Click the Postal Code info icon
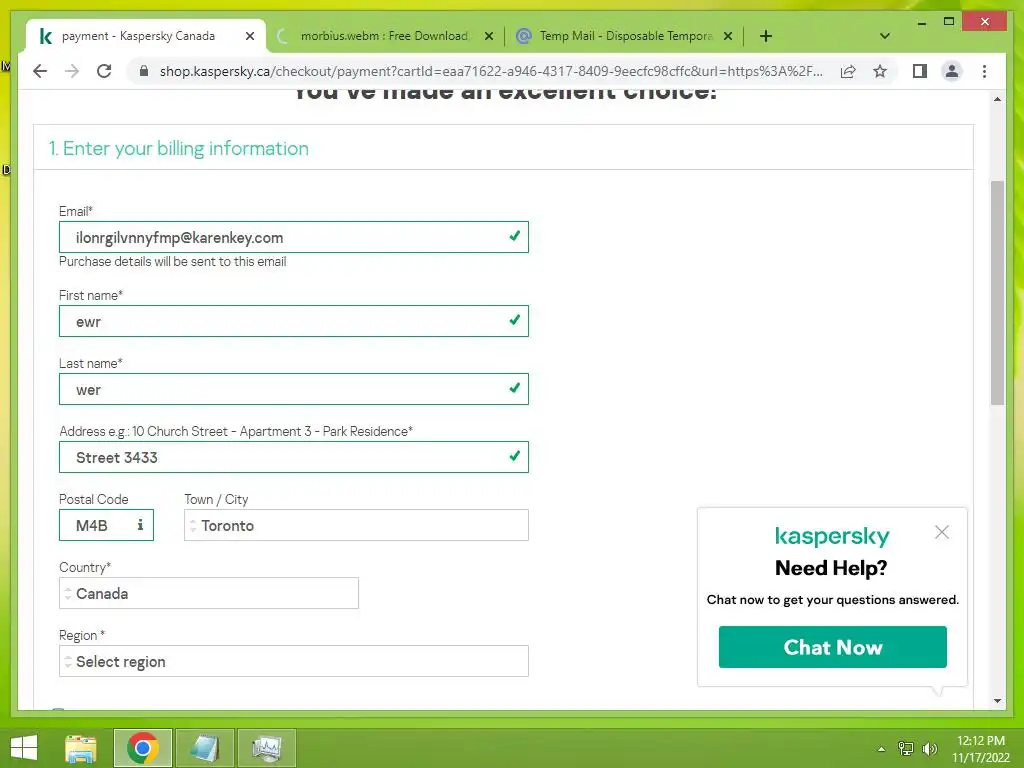Screen dimensions: 1024x768 pyautogui.click(x=140, y=524)
